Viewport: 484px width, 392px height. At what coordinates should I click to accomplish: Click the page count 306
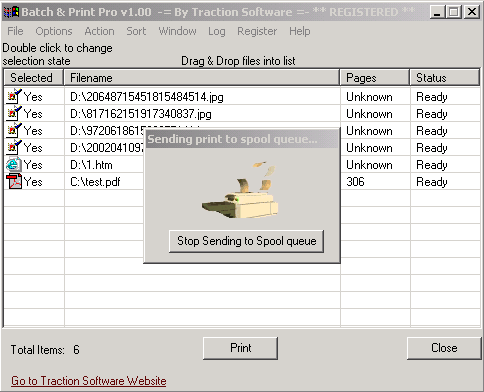[355, 182]
